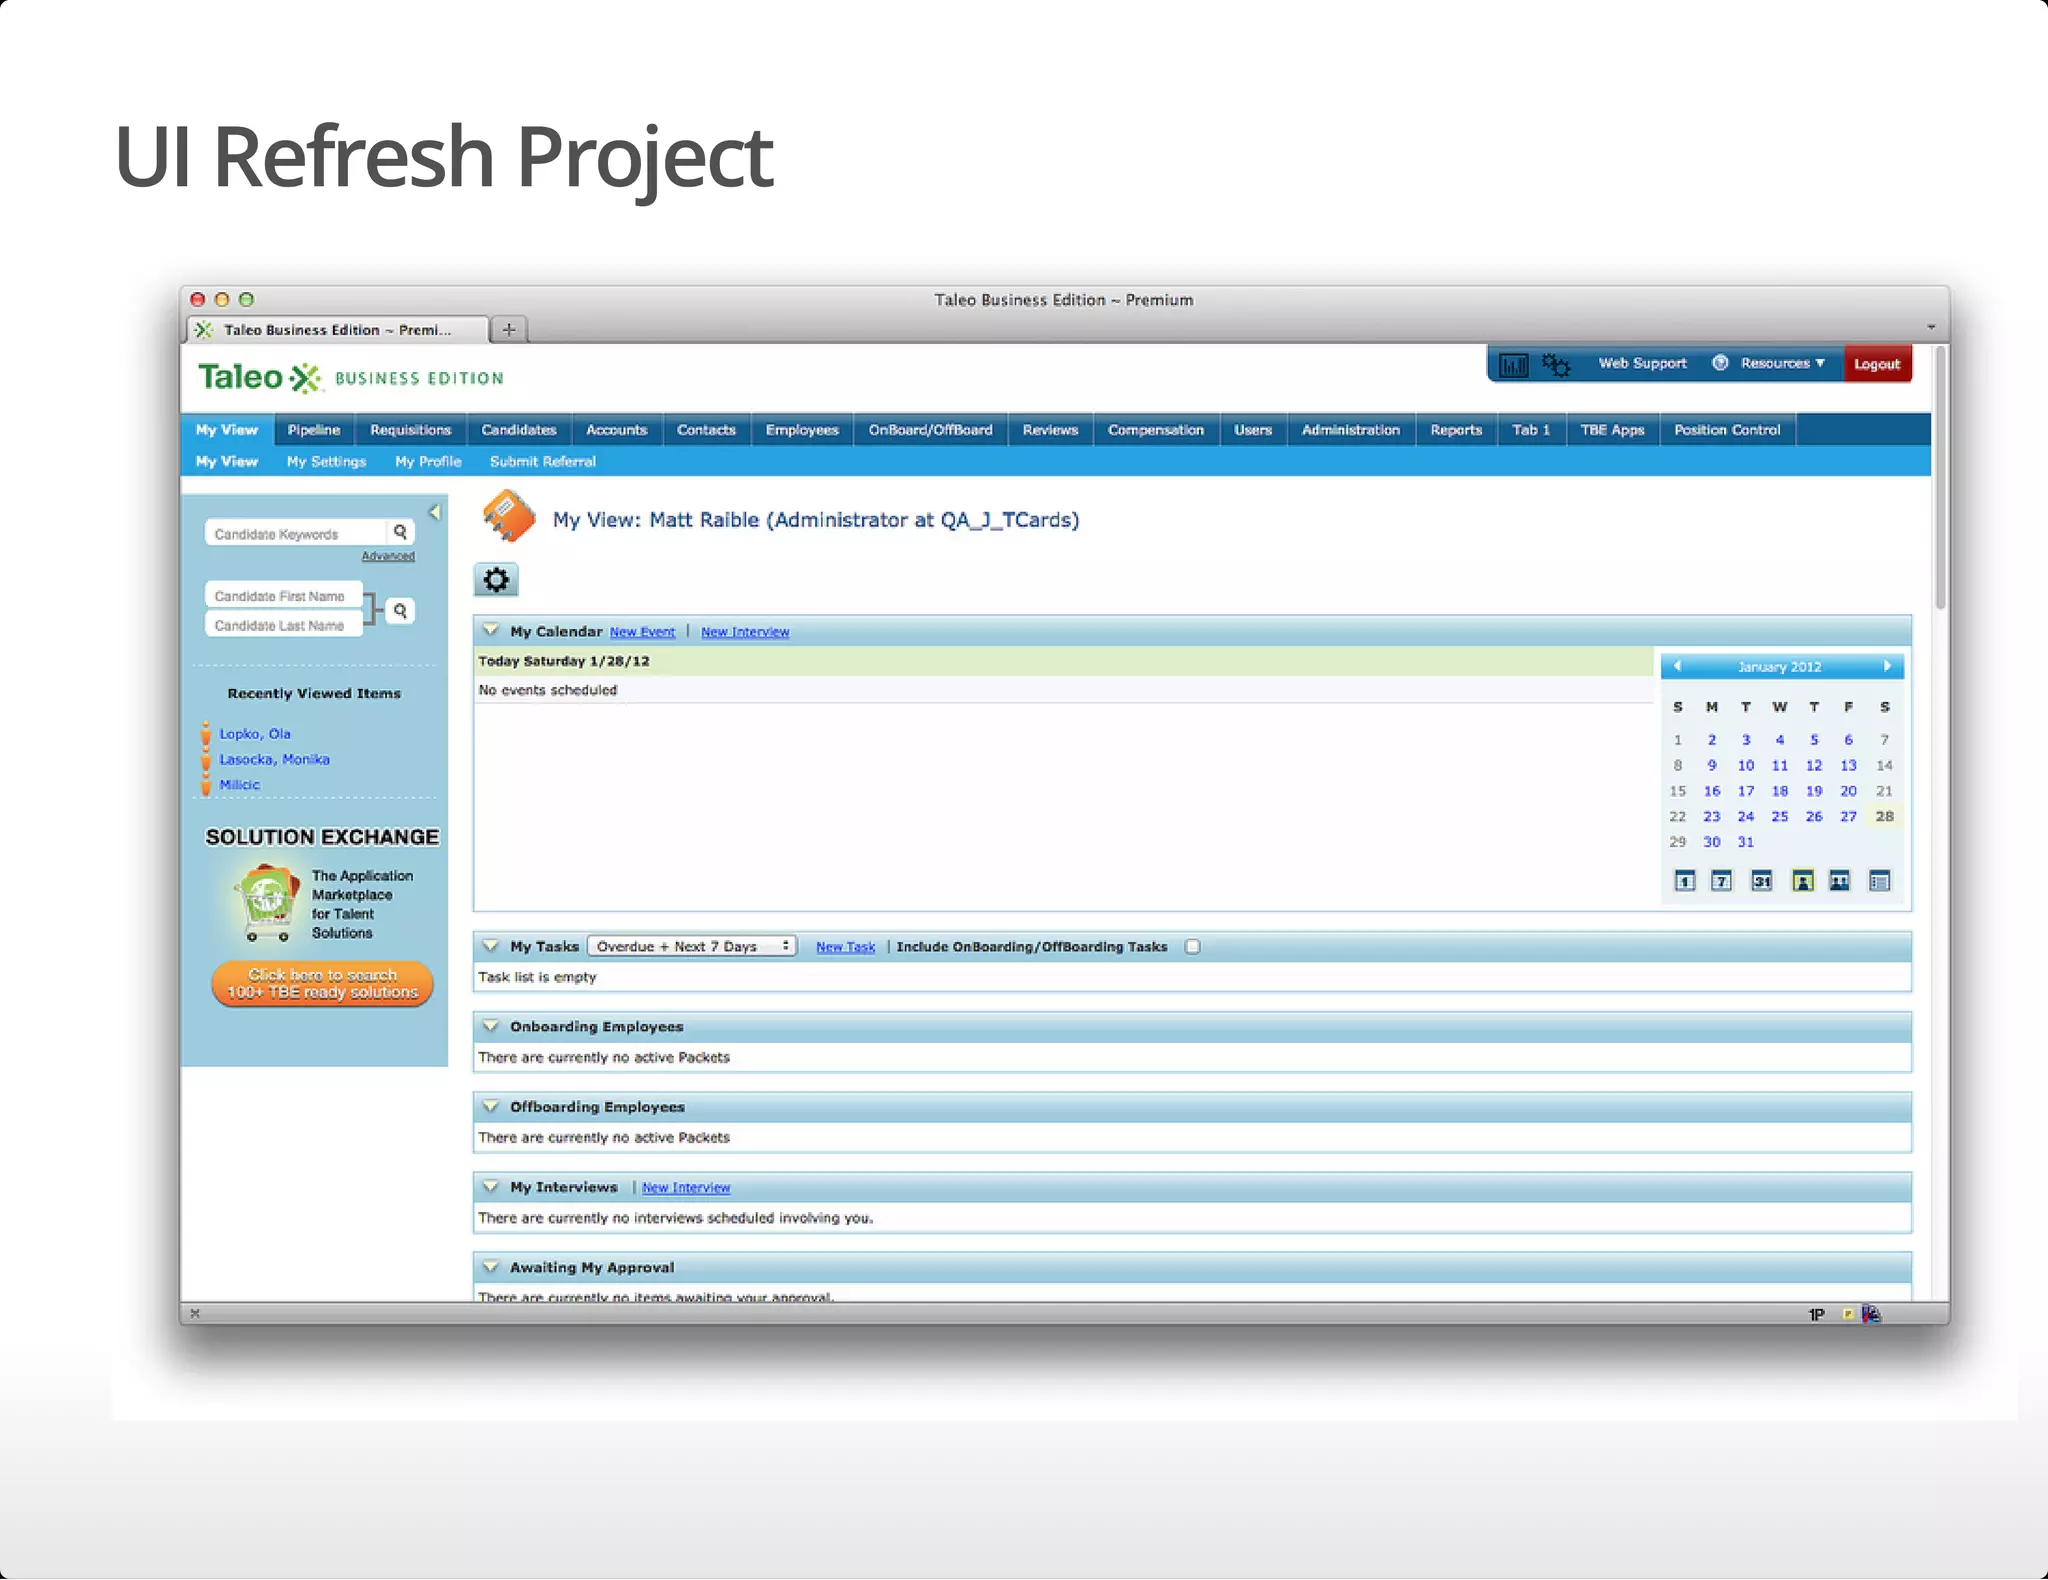The image size is (2048, 1580).
Task: Click the Candidate First Name field
Action: click(283, 596)
